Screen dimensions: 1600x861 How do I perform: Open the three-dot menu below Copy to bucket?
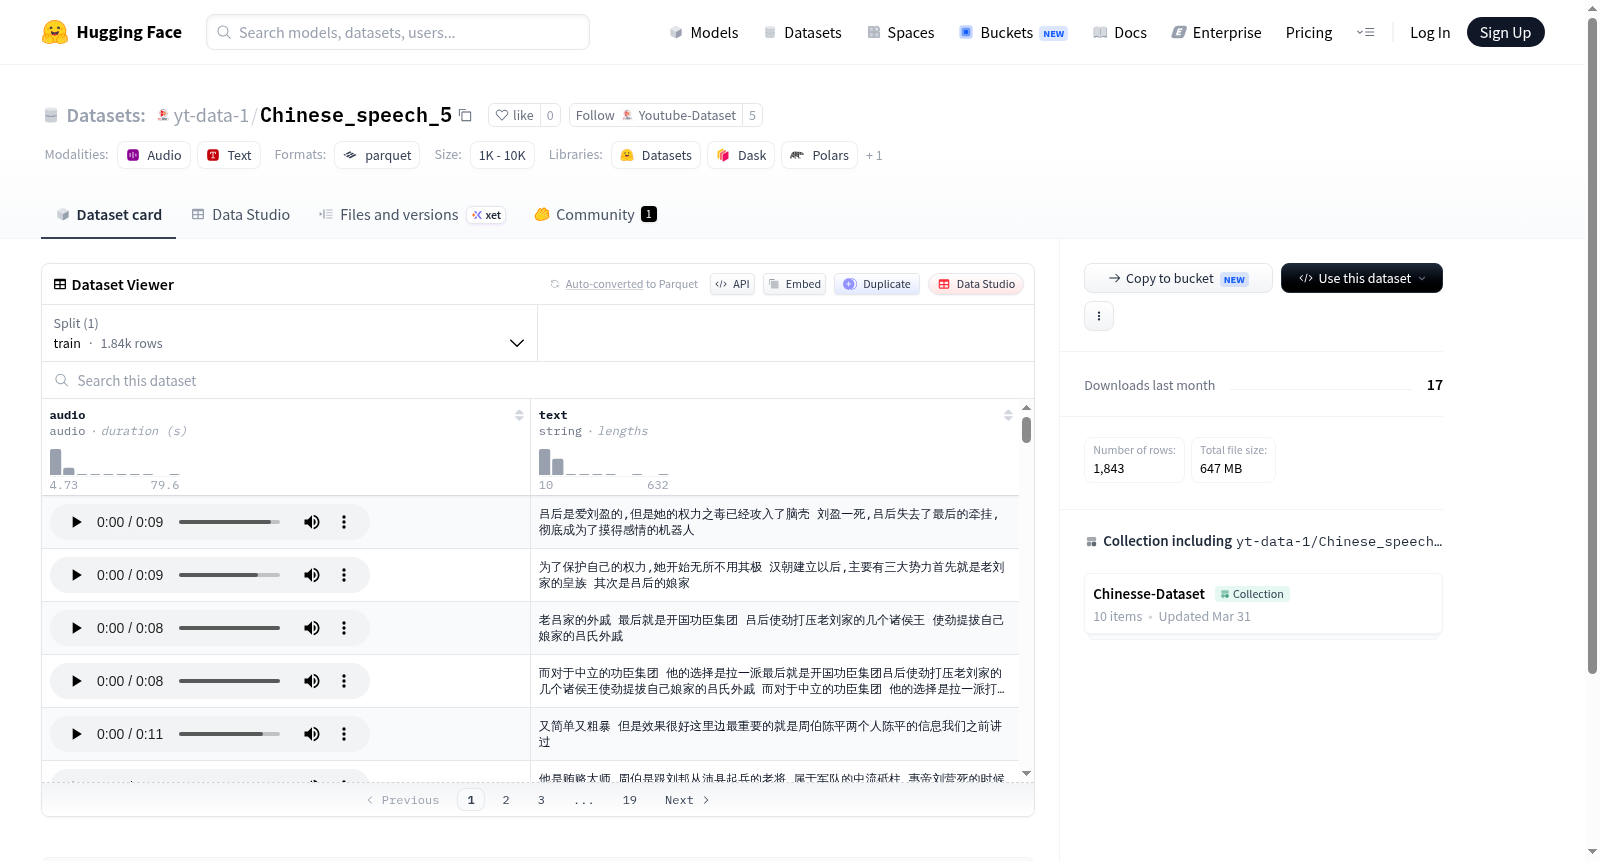[1099, 316]
